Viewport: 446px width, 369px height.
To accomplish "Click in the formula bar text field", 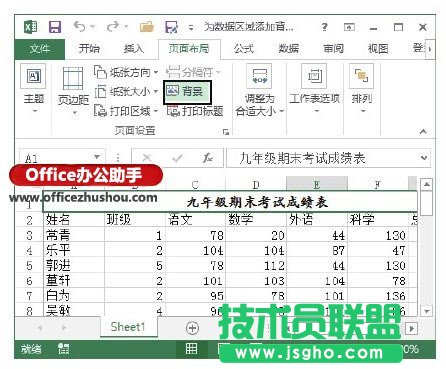I will click(x=328, y=158).
